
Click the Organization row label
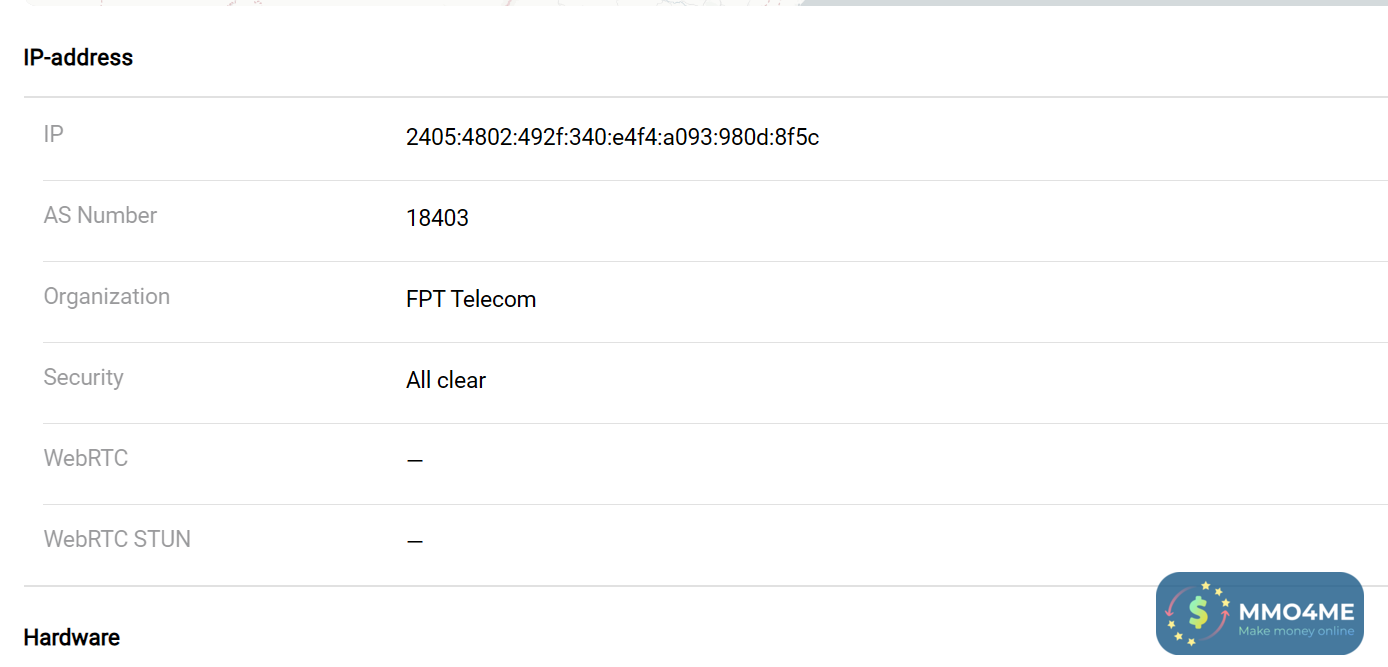(107, 296)
